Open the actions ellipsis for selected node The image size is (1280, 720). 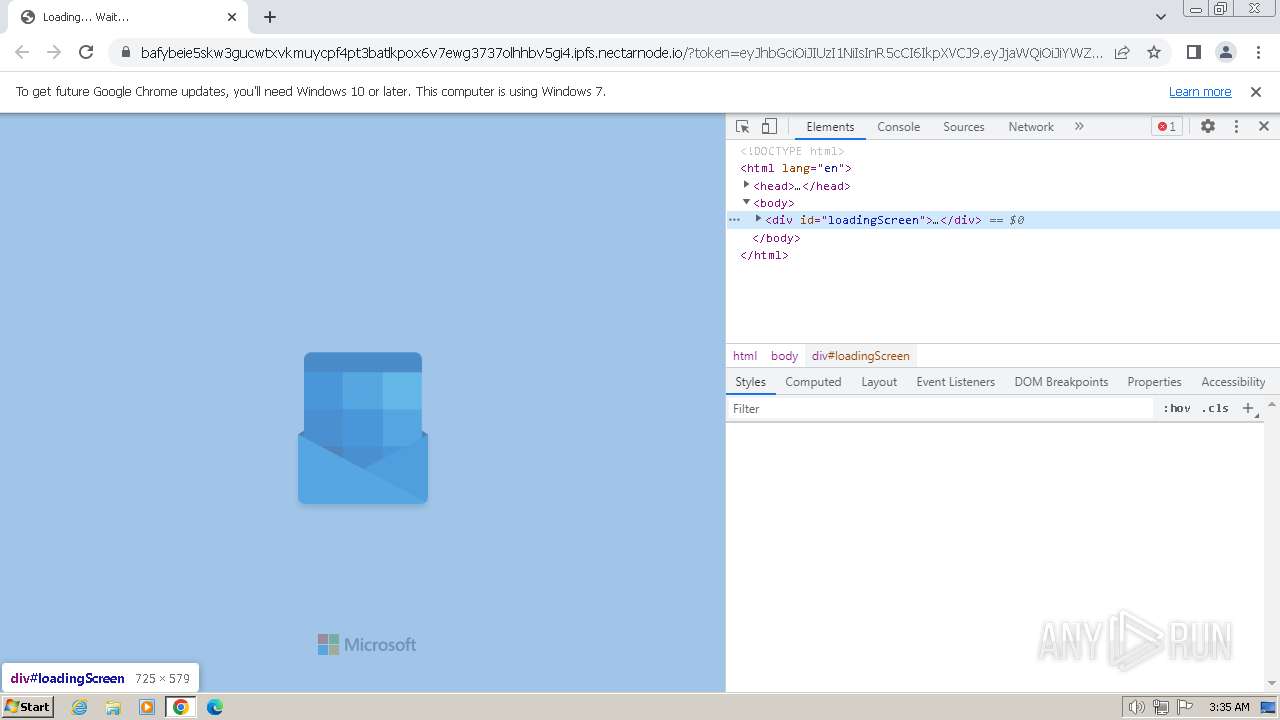734,219
